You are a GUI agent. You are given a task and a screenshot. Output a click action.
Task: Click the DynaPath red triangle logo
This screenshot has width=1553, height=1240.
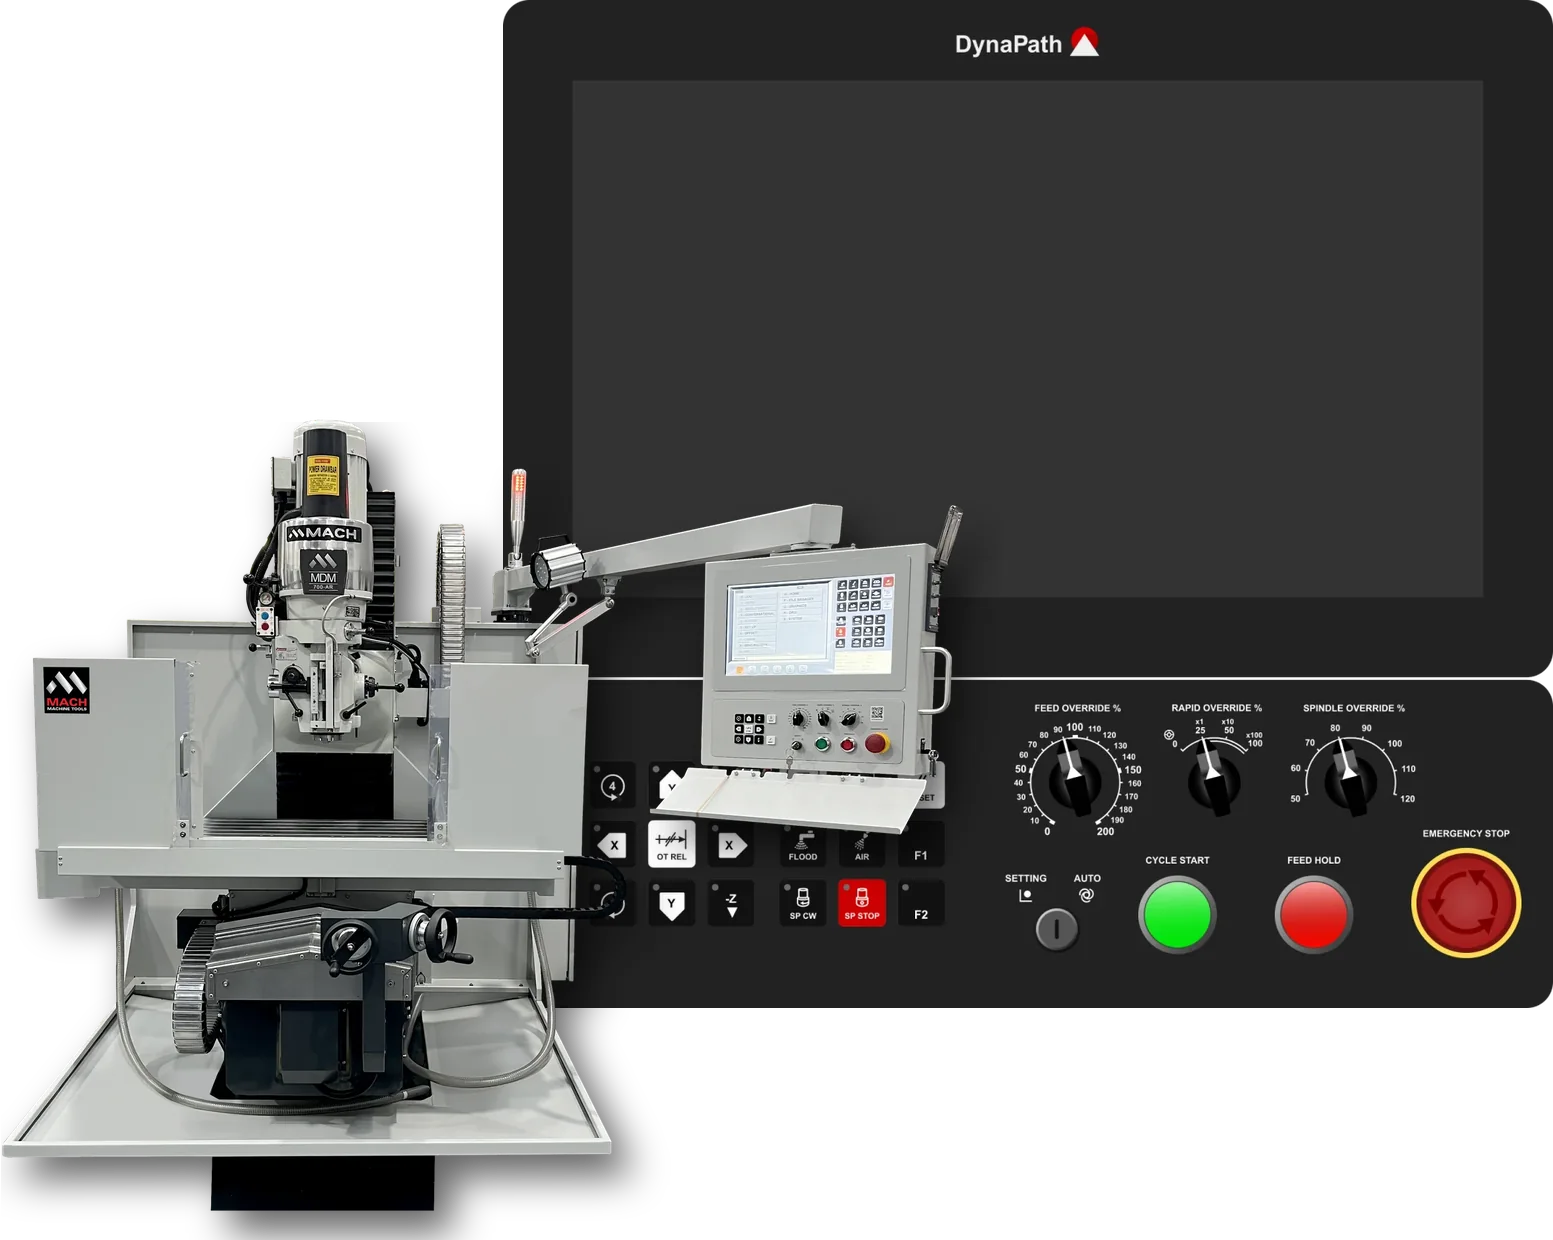click(x=1085, y=42)
